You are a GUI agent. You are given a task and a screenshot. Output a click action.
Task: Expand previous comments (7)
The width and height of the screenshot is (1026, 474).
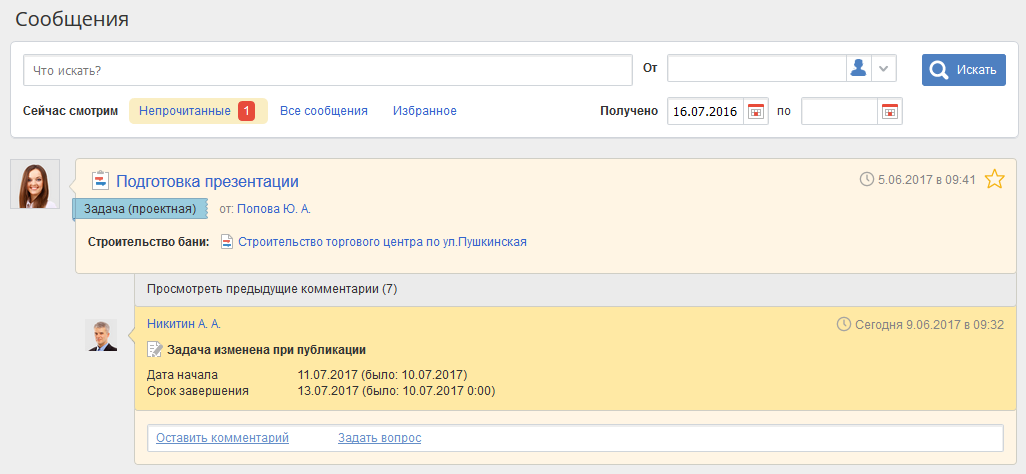click(x=272, y=289)
